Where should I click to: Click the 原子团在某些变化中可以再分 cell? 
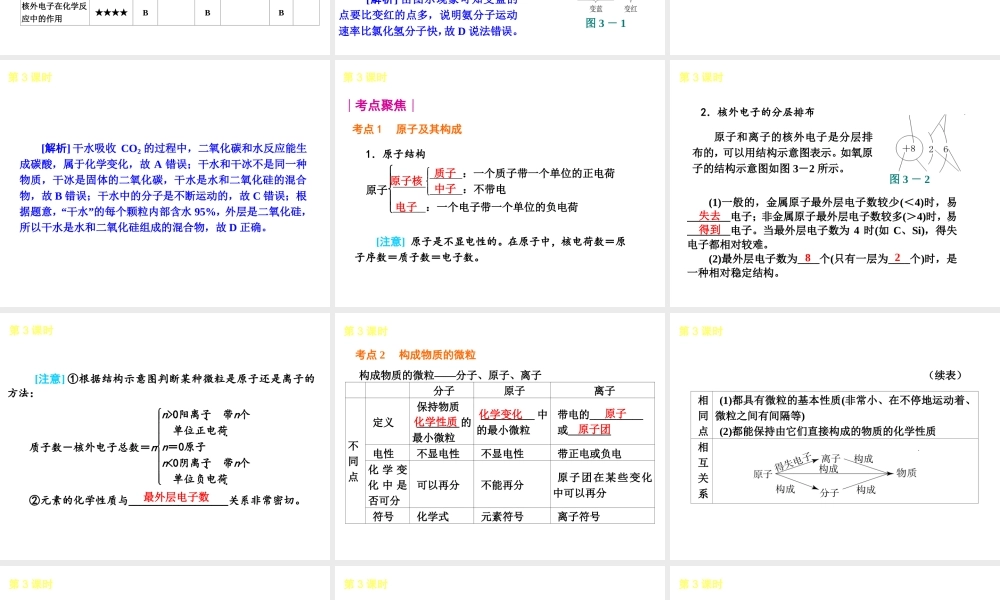click(603, 485)
